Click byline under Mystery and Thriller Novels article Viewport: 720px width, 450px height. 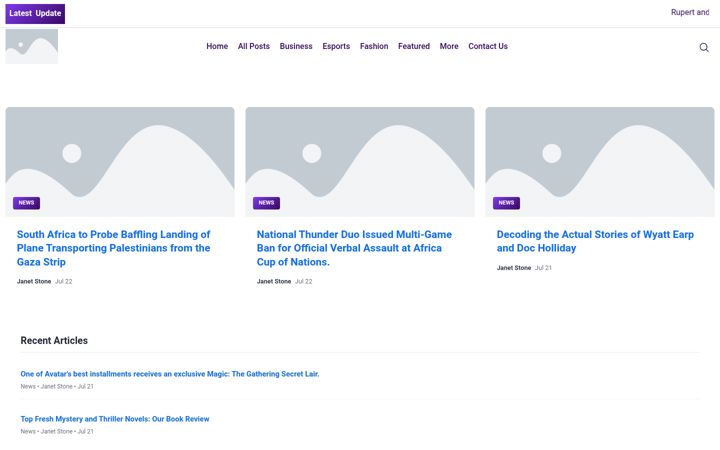[x=57, y=432]
